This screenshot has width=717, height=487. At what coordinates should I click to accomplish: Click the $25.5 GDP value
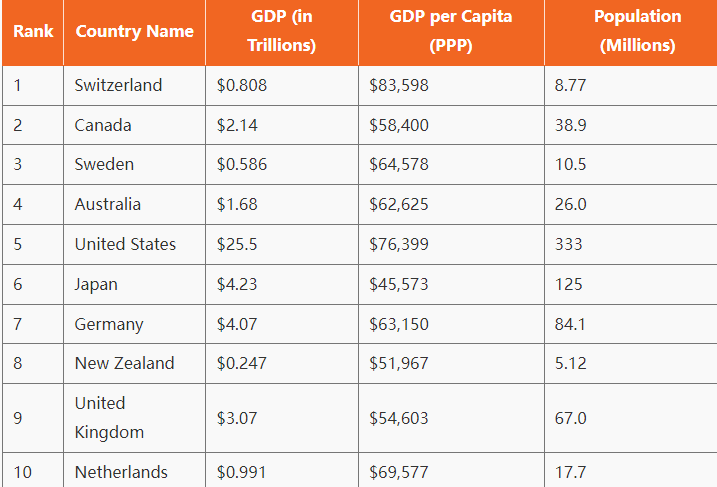237,244
